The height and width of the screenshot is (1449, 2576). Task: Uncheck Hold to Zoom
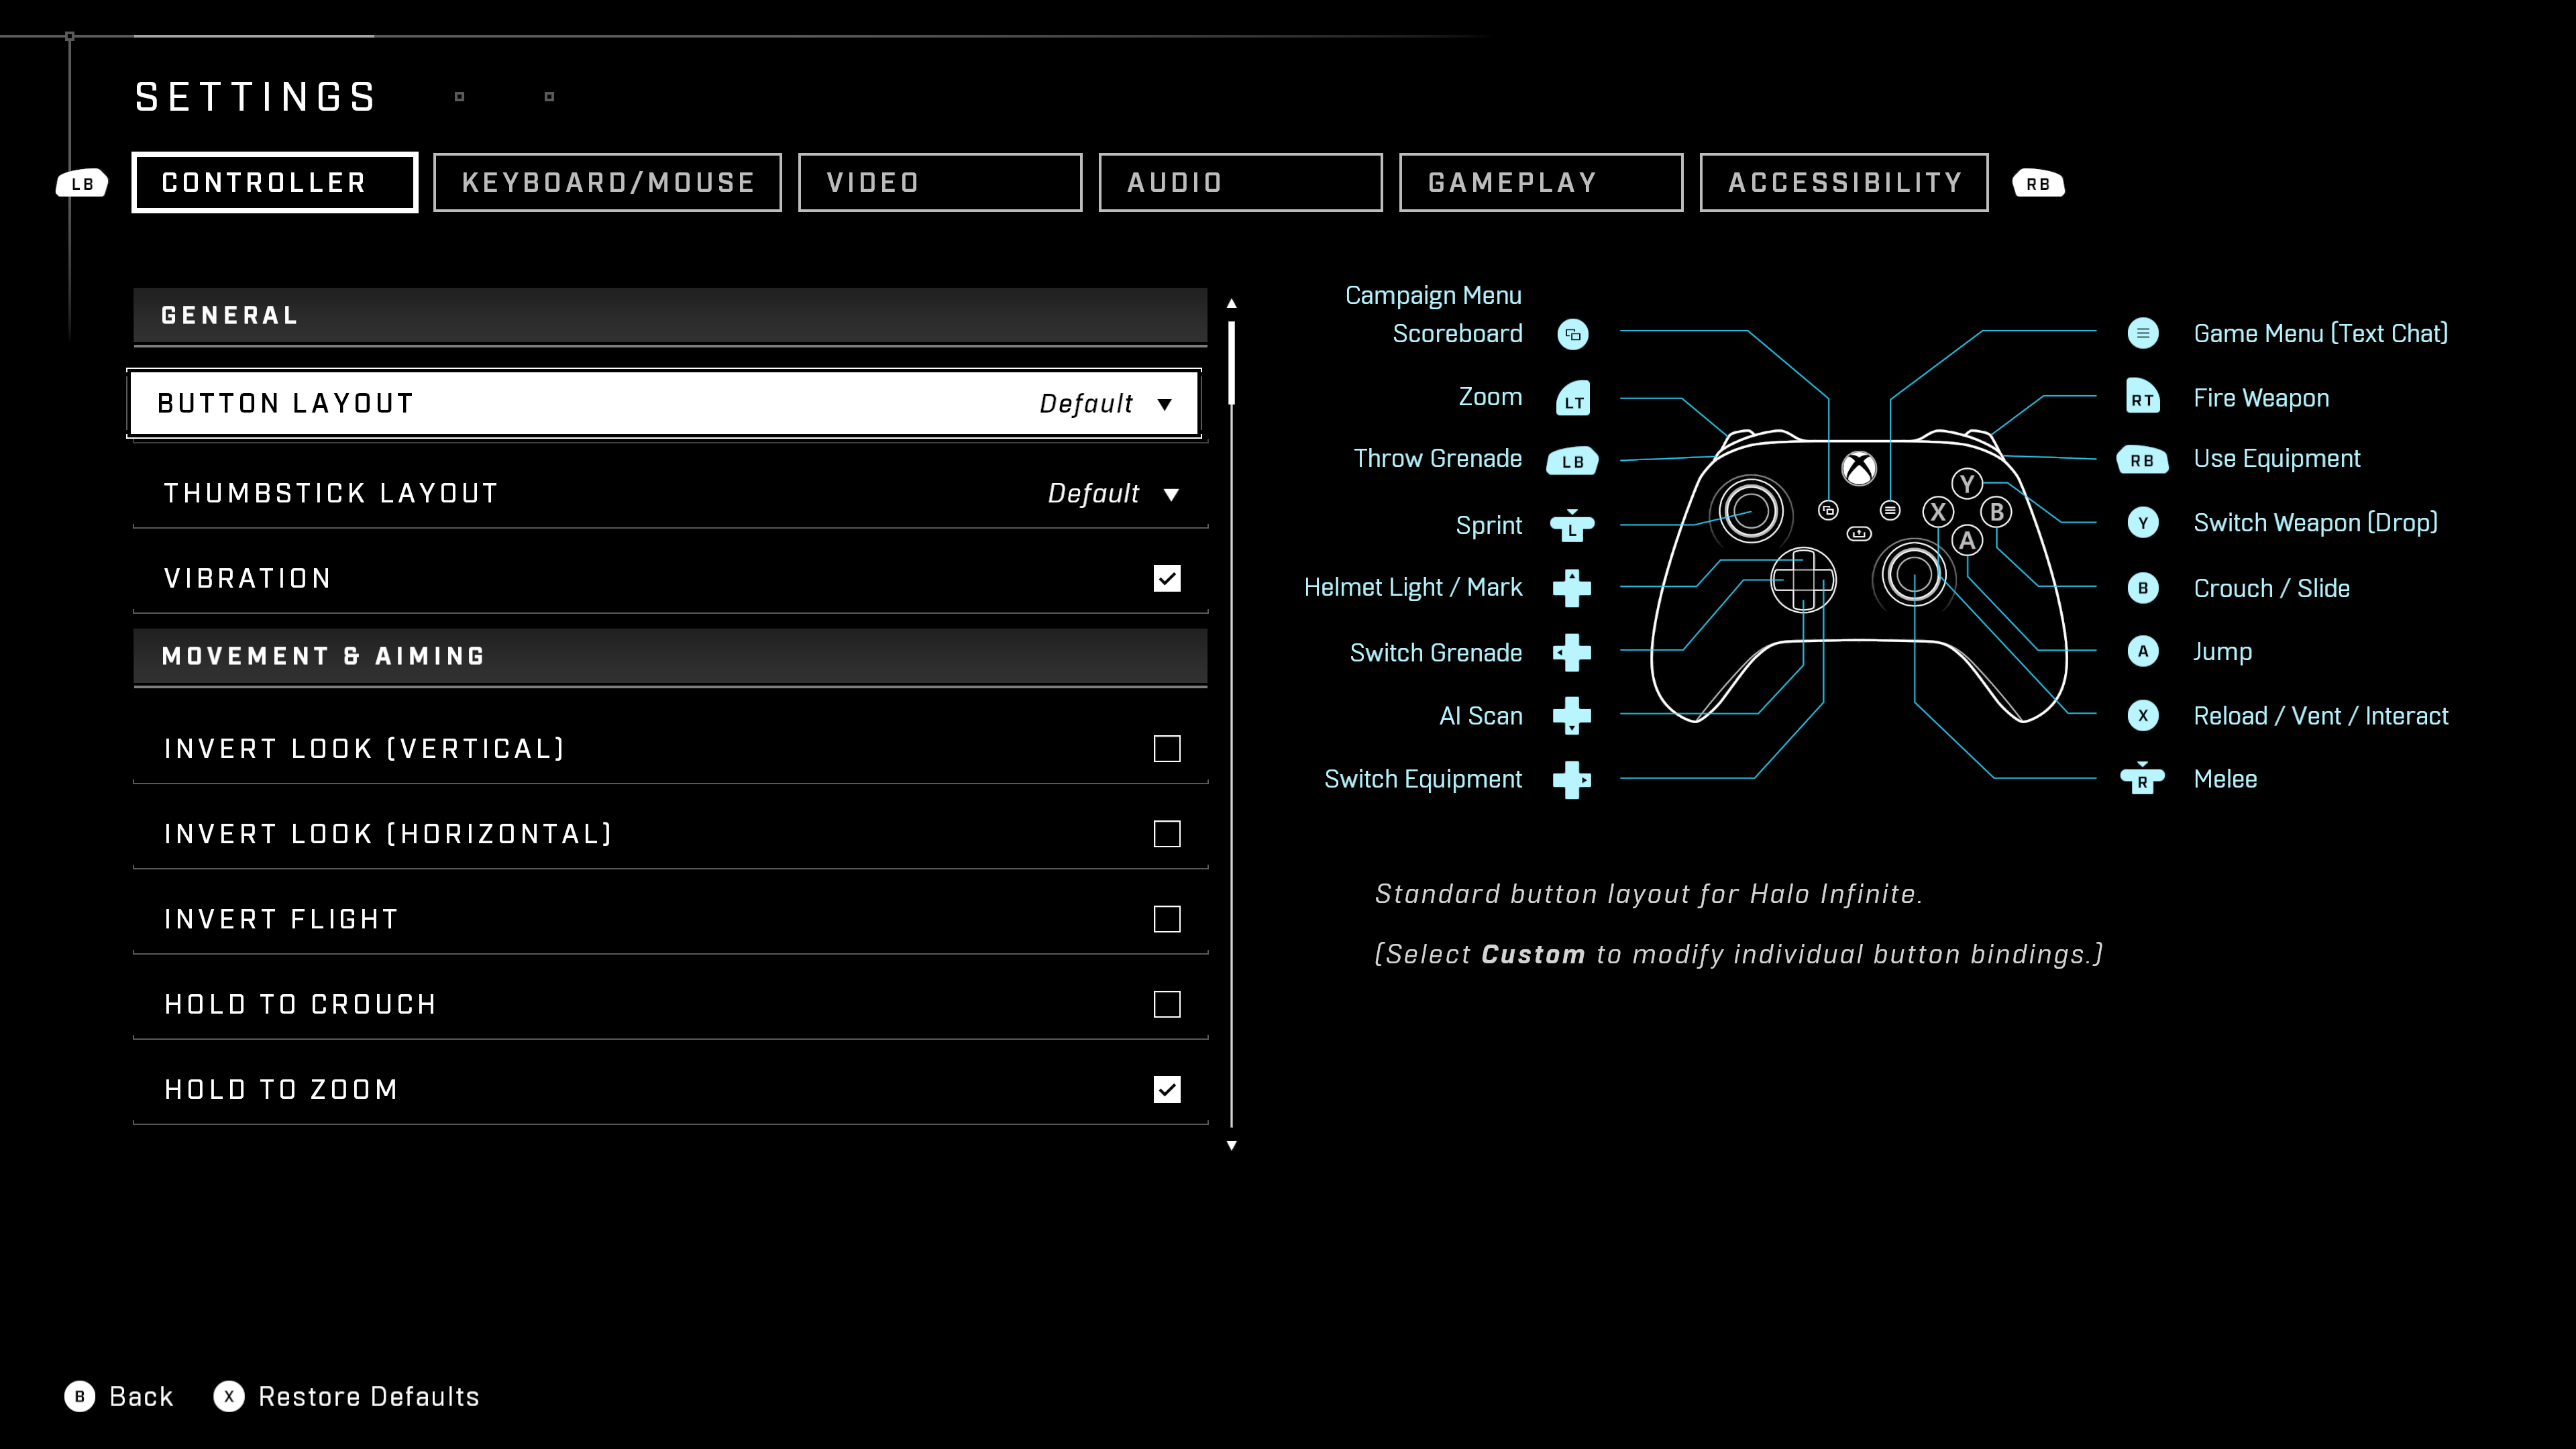pyautogui.click(x=1167, y=1089)
